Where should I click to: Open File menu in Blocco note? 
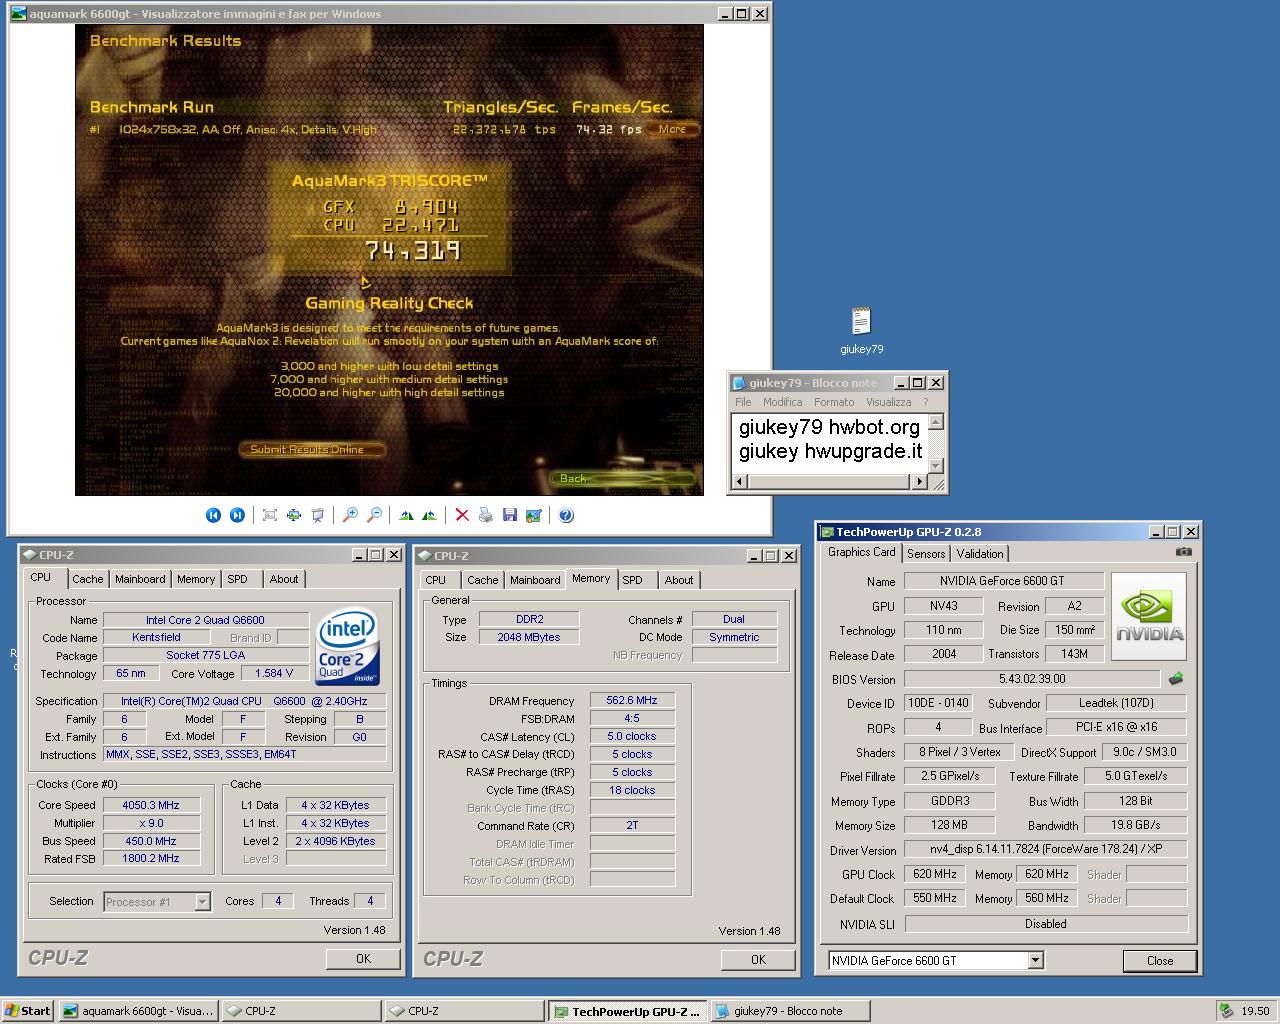[743, 402]
